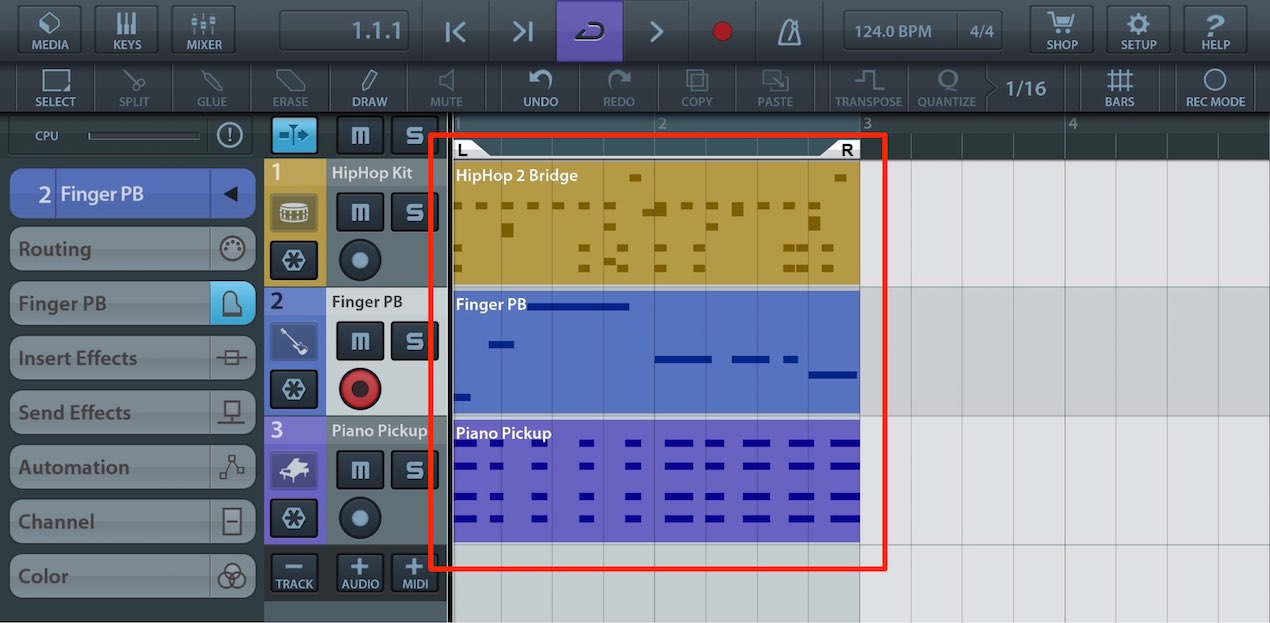Click the HipHop Kit drum icon
This screenshot has width=1270, height=623.
[294, 213]
